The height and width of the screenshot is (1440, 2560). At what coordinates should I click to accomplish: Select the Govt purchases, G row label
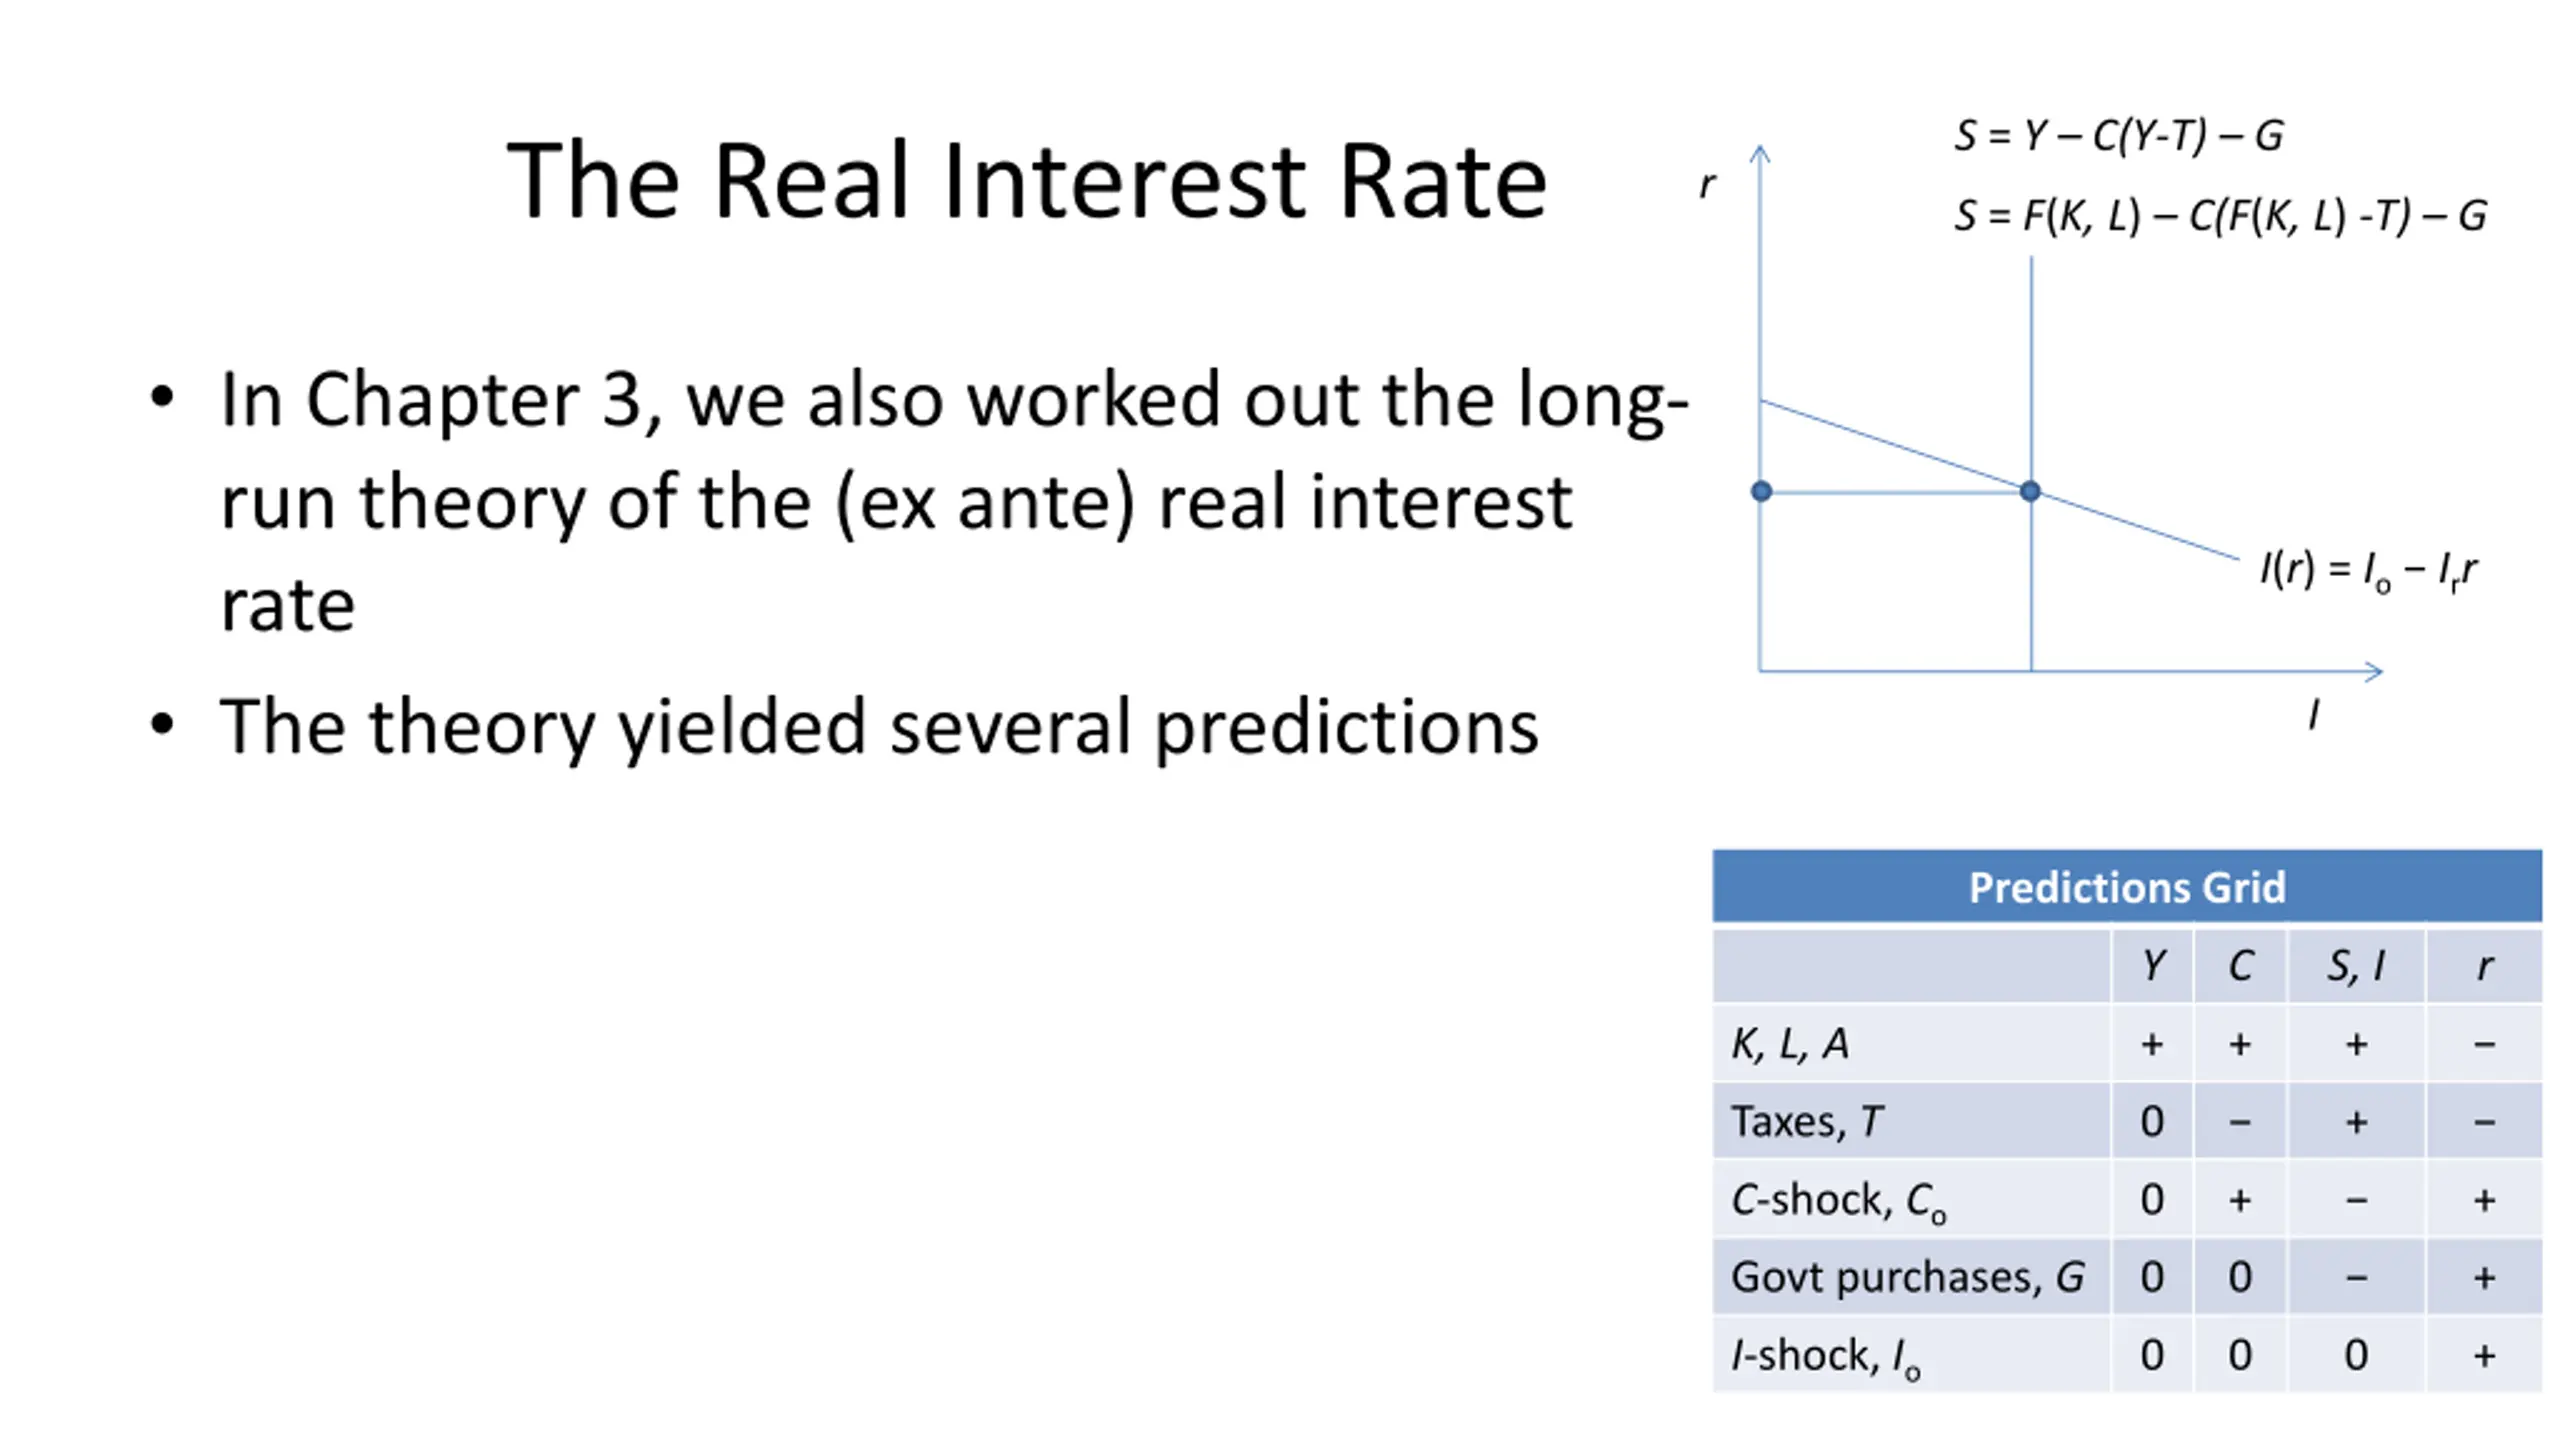click(x=1908, y=1277)
